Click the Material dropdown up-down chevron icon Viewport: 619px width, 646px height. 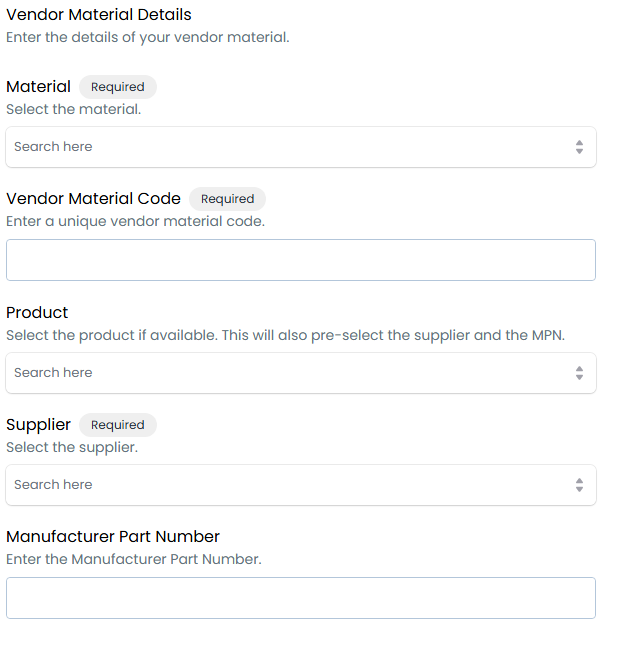(579, 147)
